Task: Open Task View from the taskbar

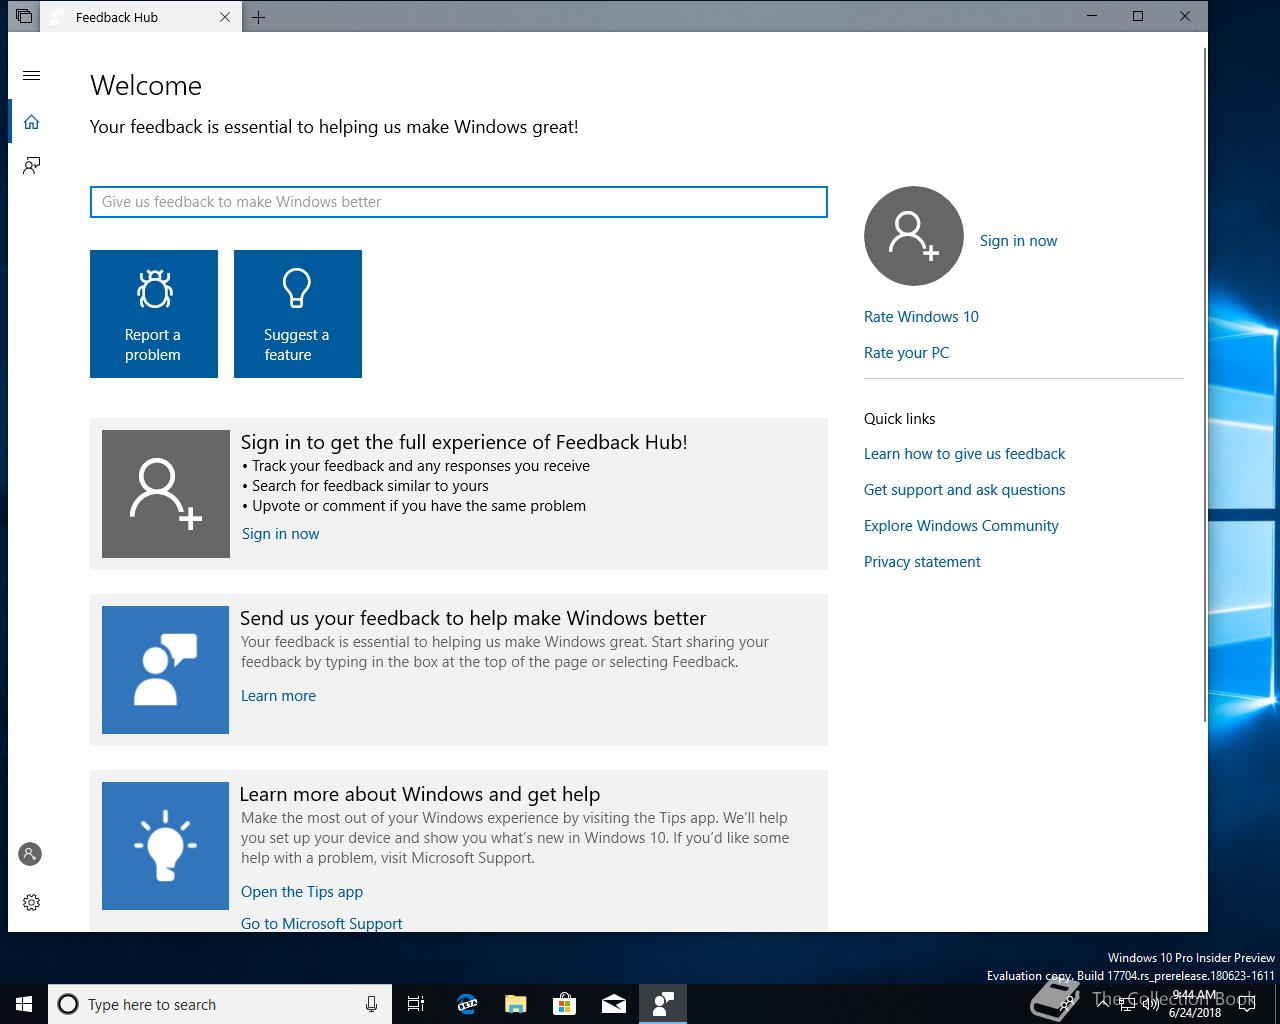Action: (x=416, y=1004)
